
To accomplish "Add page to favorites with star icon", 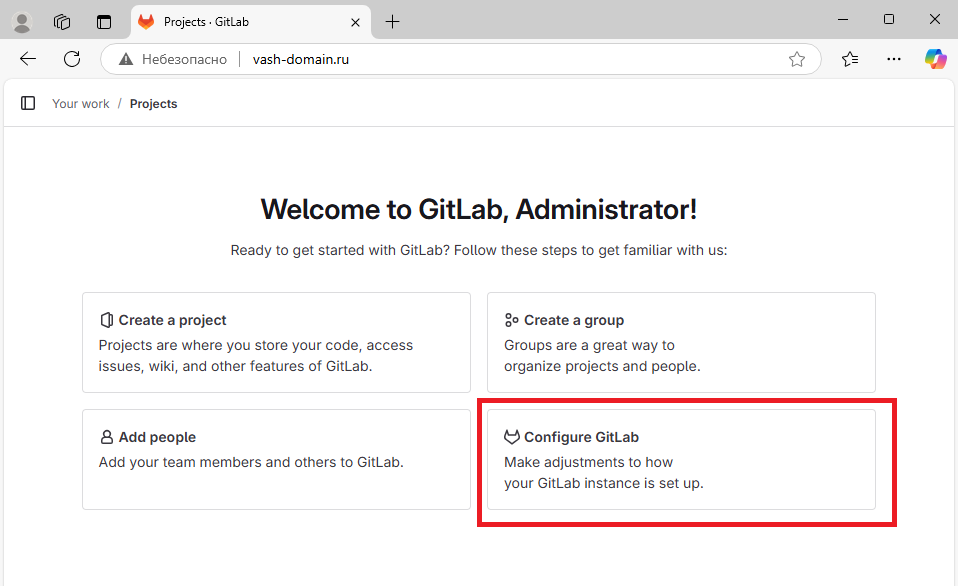I will tap(797, 59).
